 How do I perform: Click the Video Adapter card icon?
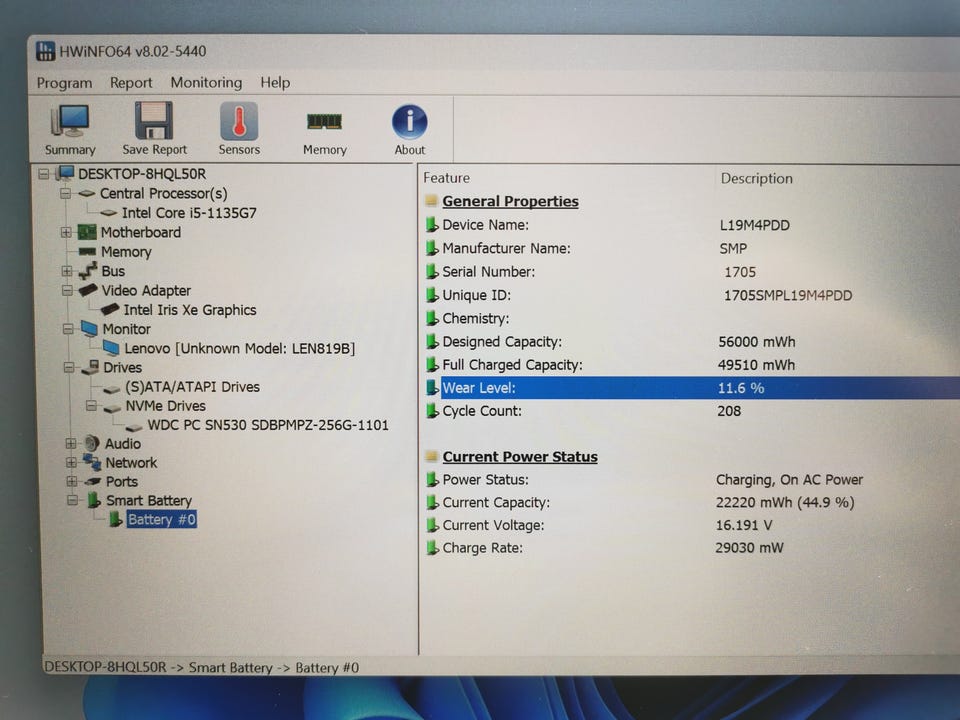coord(88,290)
